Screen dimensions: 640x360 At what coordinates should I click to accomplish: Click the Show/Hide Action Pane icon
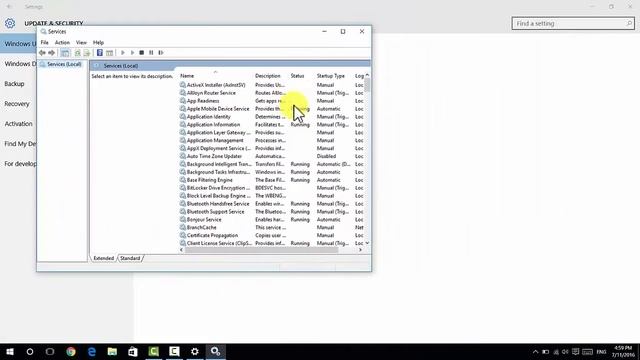[x=109, y=53]
